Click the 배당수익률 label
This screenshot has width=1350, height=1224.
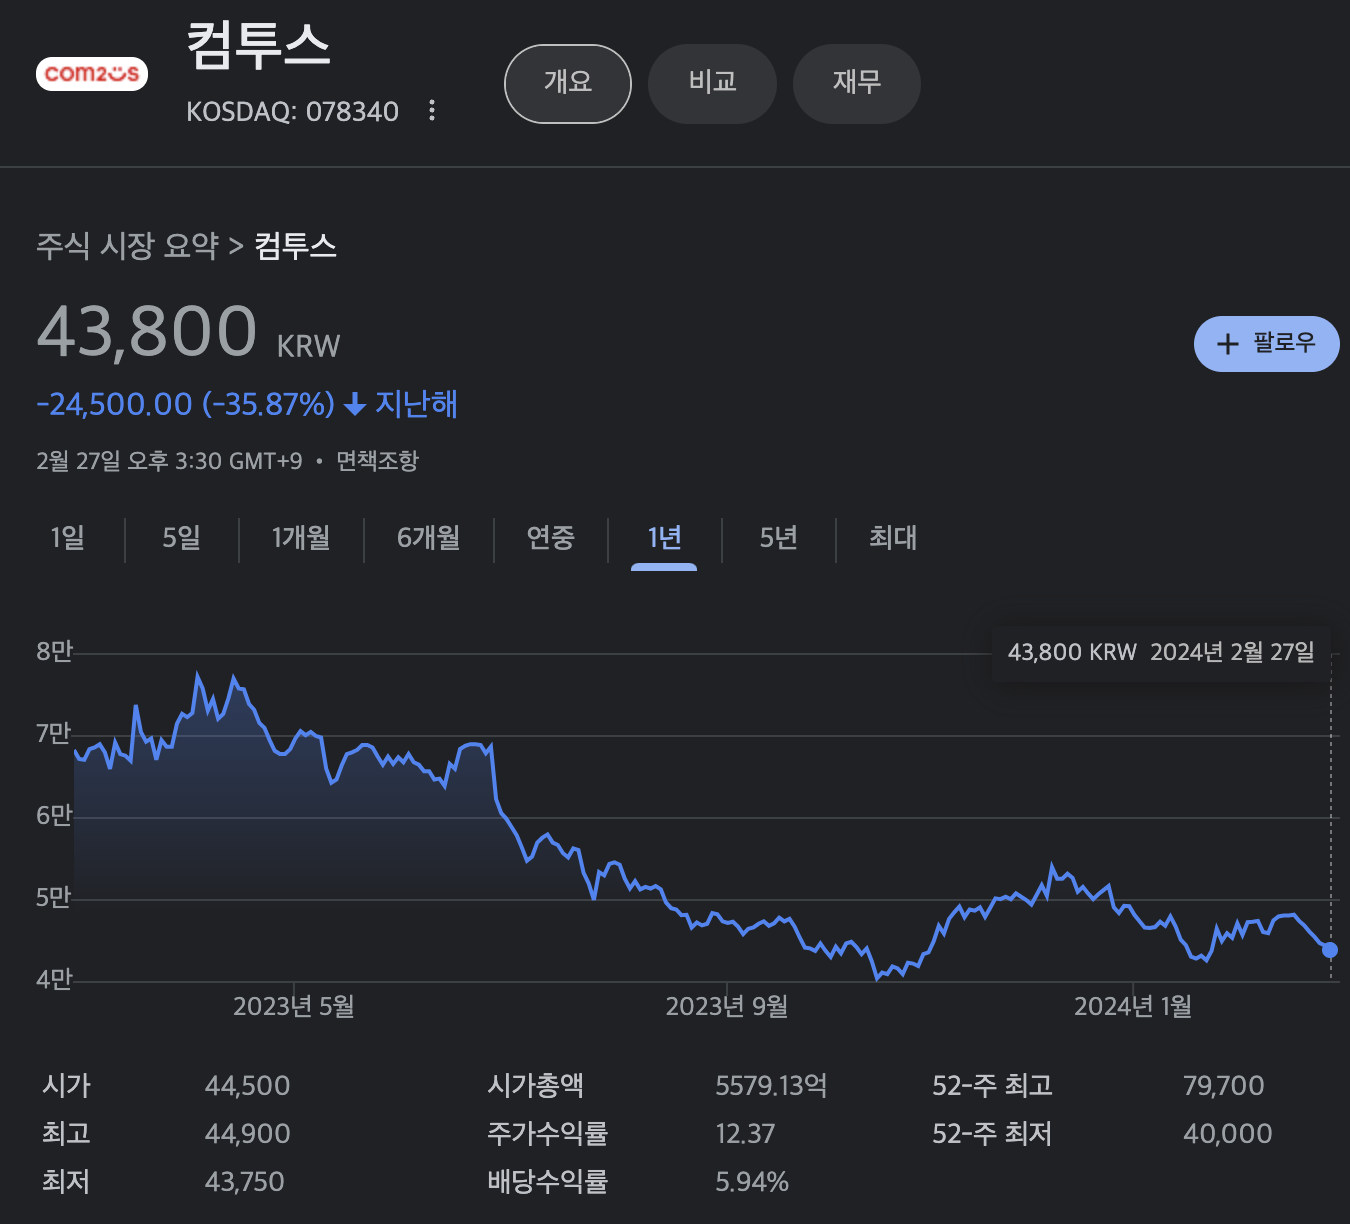point(547,1182)
